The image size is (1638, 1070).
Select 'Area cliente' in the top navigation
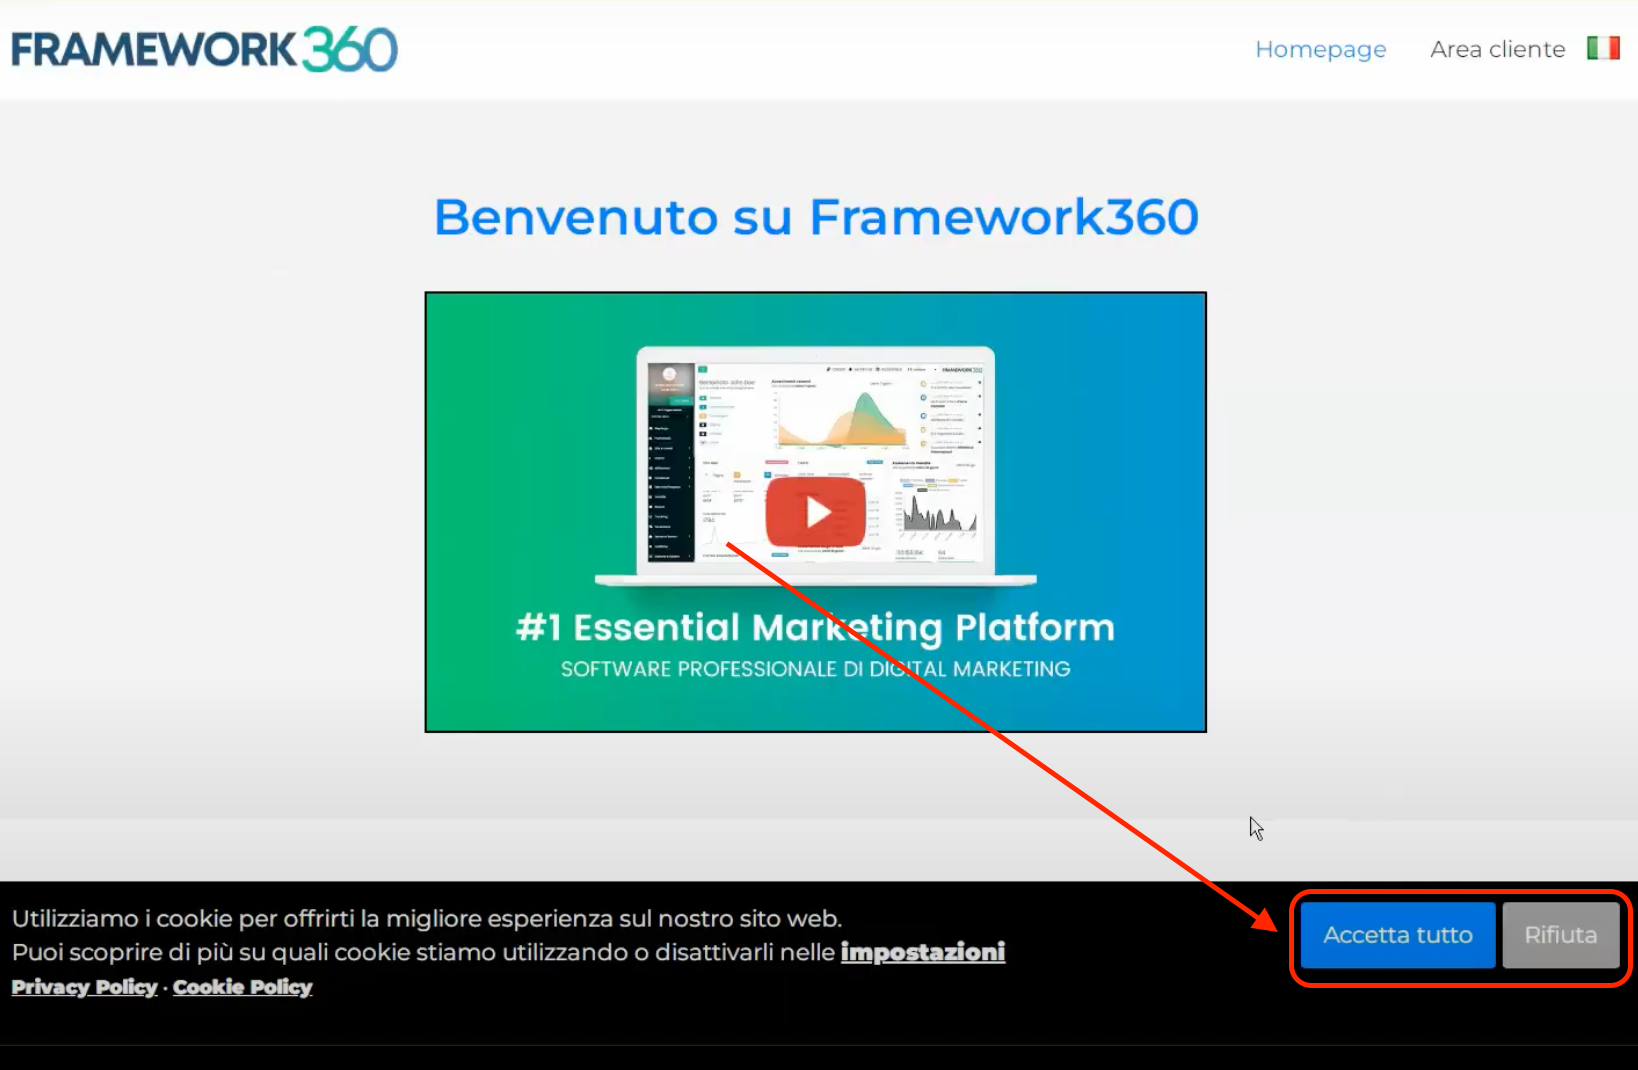1497,49
